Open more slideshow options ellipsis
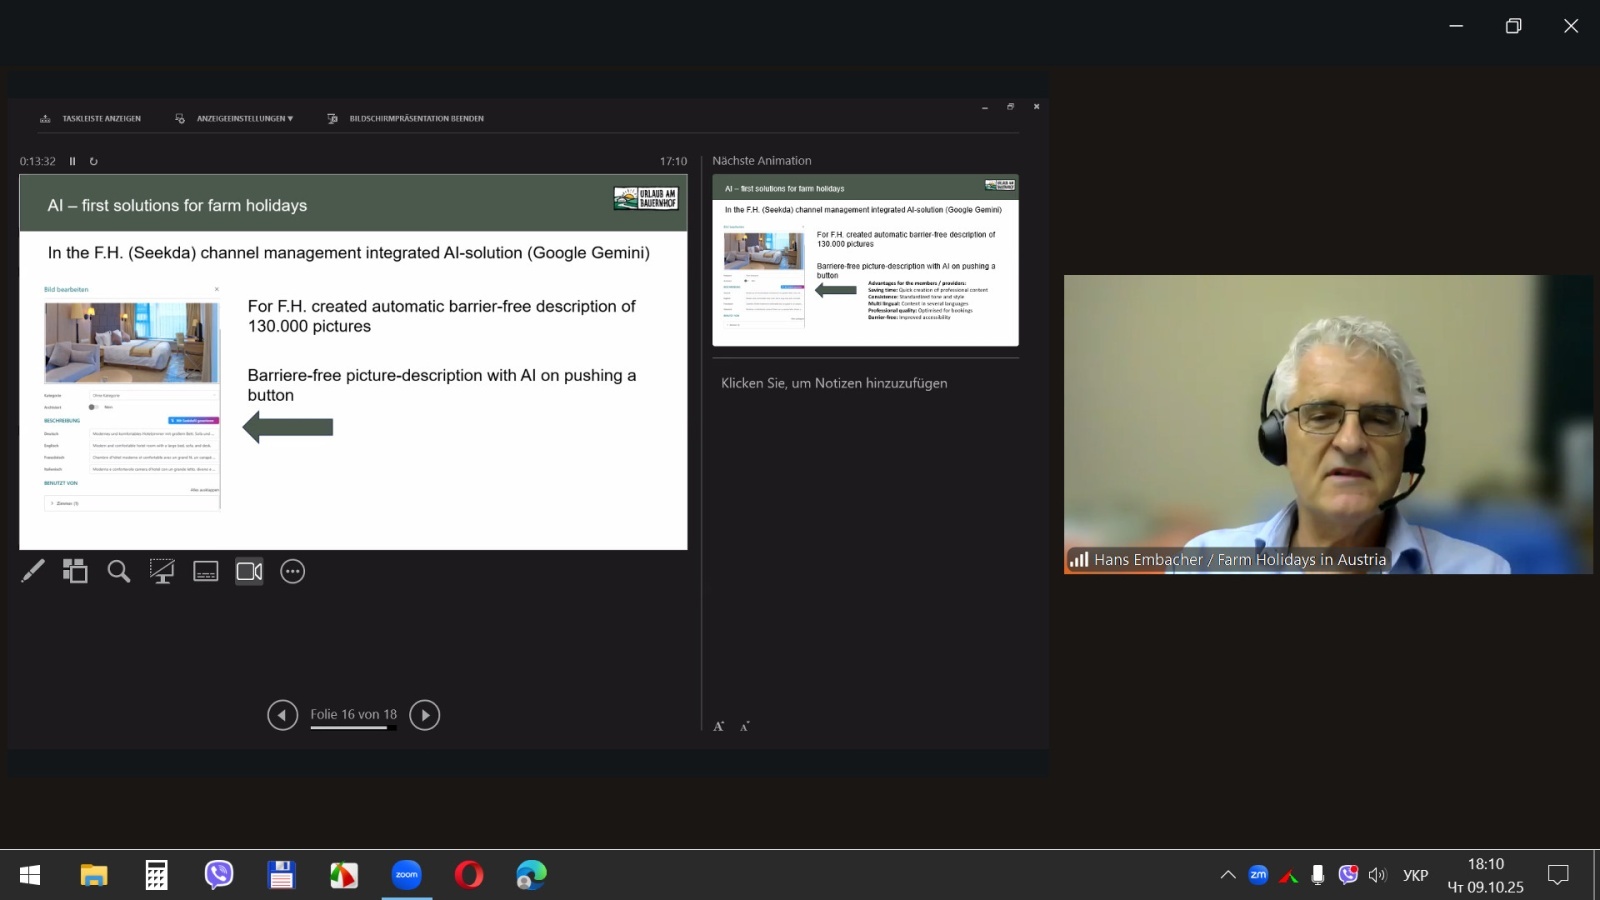The width and height of the screenshot is (1600, 900). click(292, 571)
